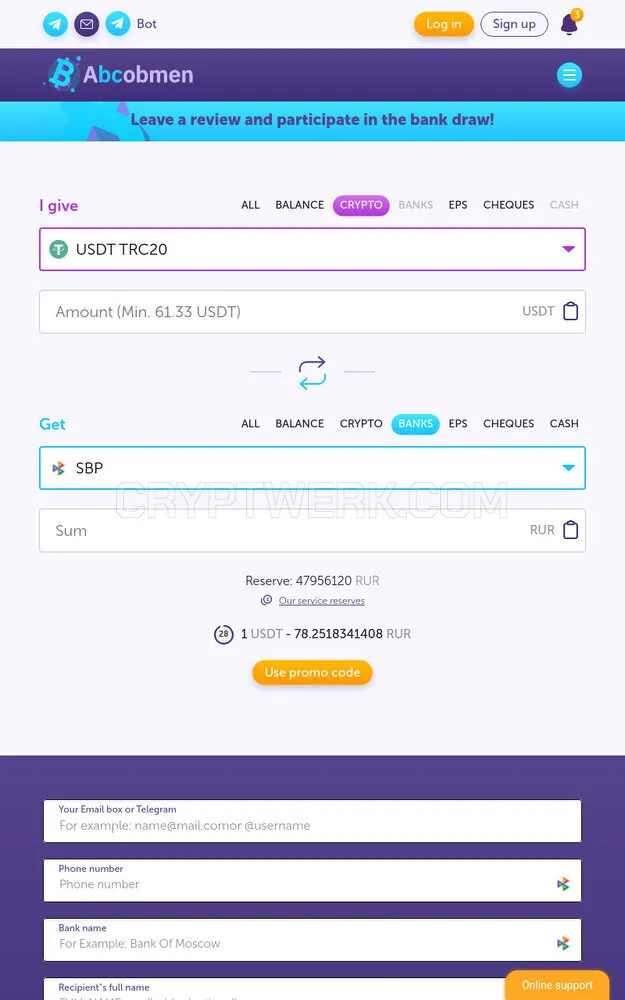This screenshot has width=625, height=1000.
Task: Open the Telegram Bot icon
Action: coord(118,24)
